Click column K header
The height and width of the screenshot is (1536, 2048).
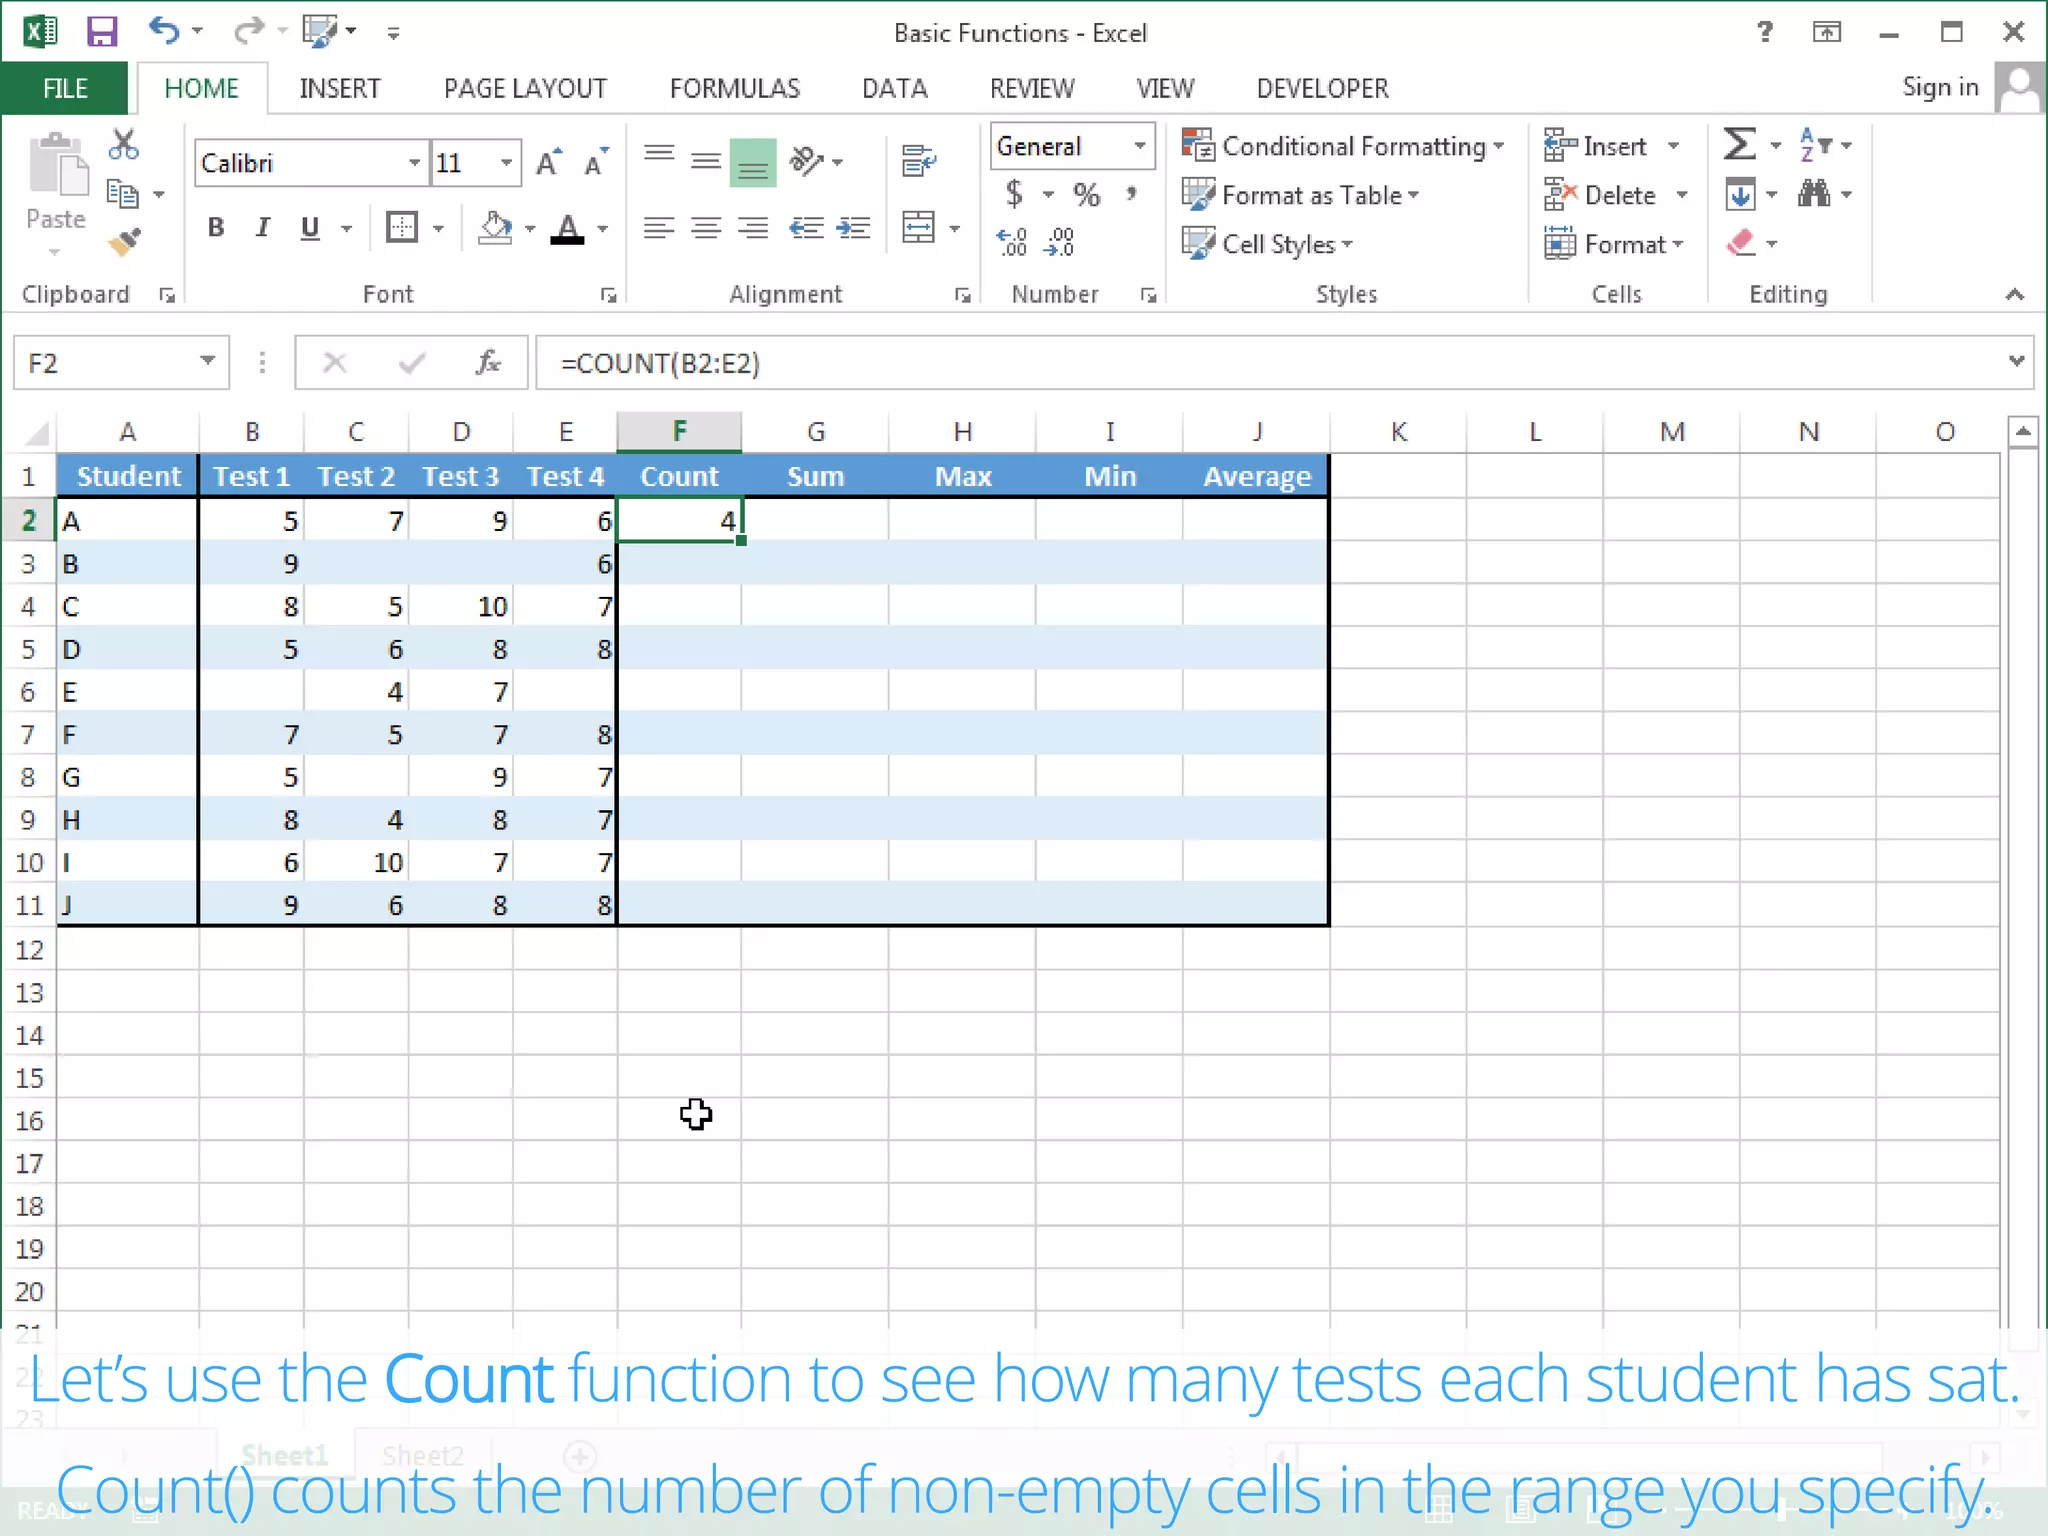coord(1398,432)
